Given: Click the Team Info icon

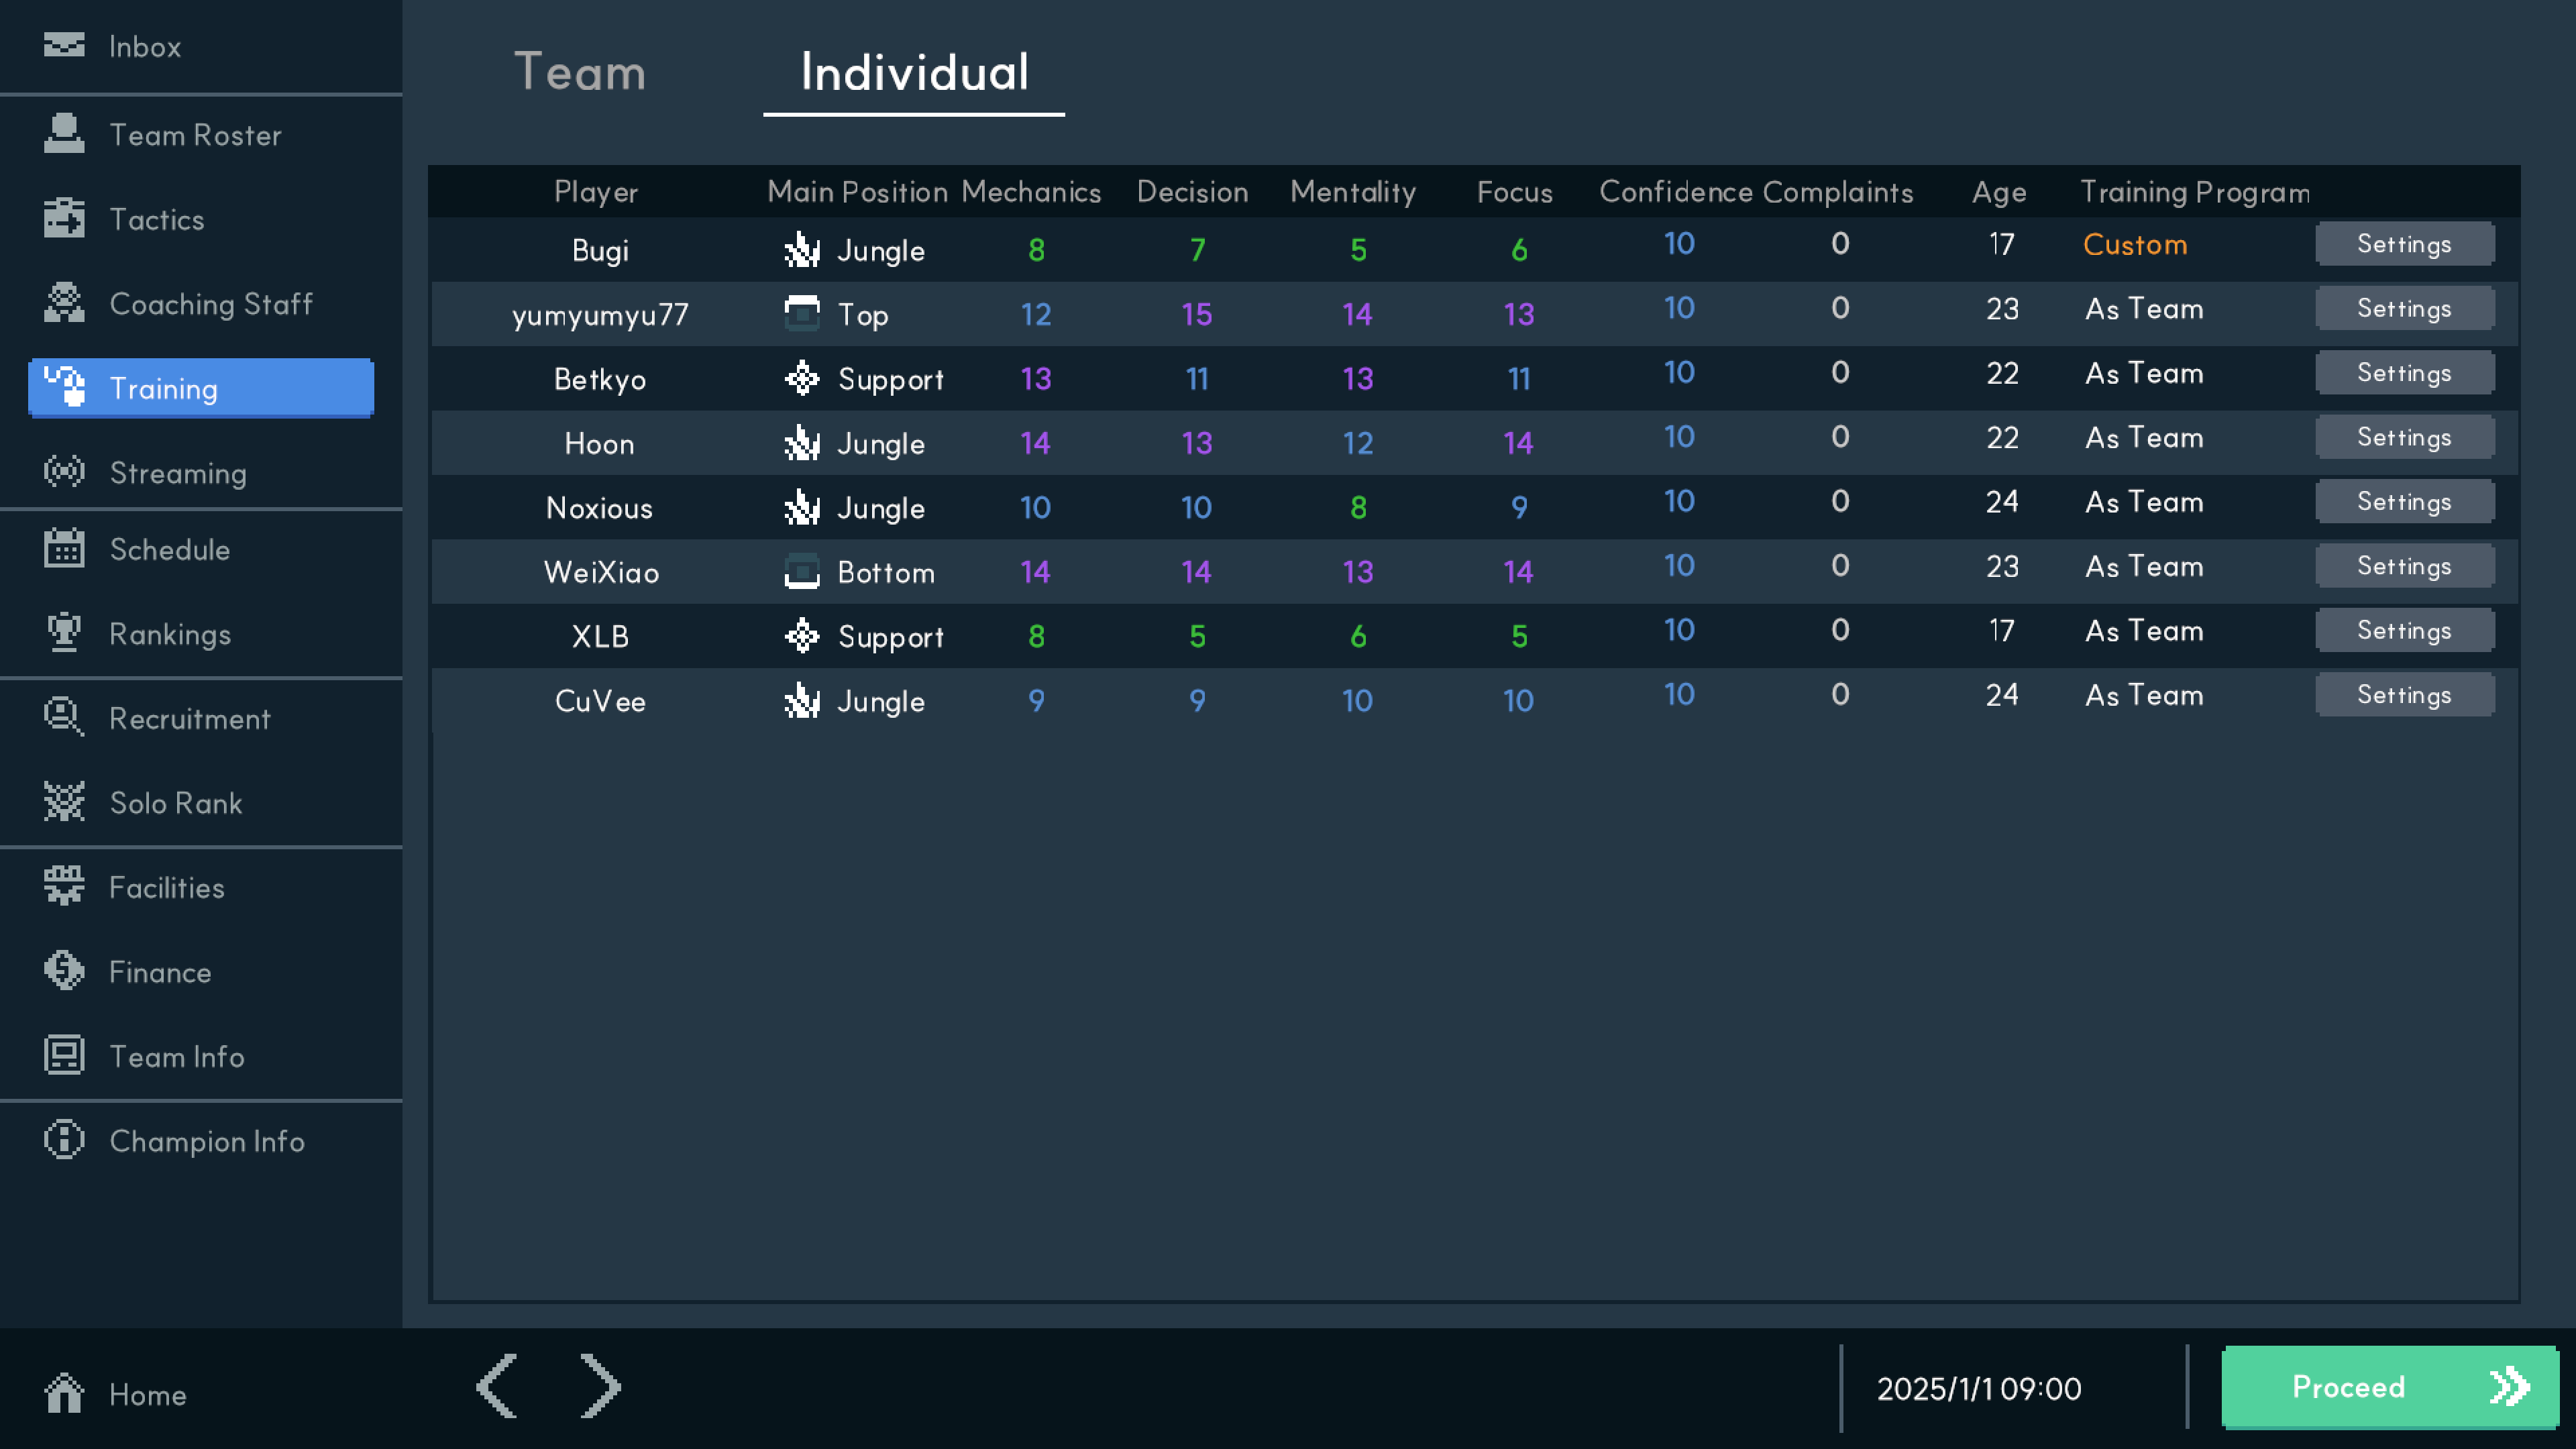Looking at the screenshot, I should coord(64,1055).
